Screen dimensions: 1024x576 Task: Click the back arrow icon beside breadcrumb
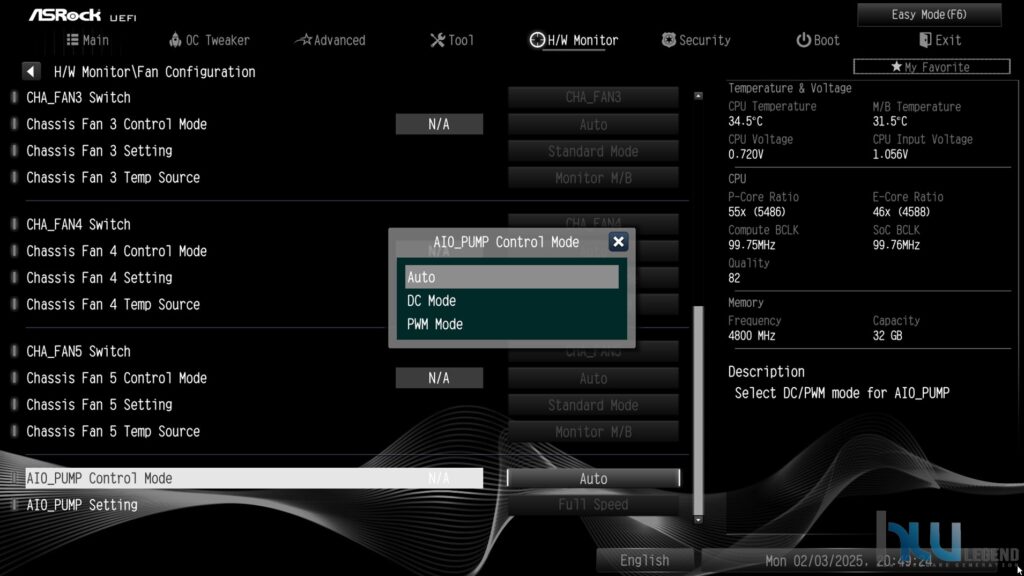click(x=31, y=71)
